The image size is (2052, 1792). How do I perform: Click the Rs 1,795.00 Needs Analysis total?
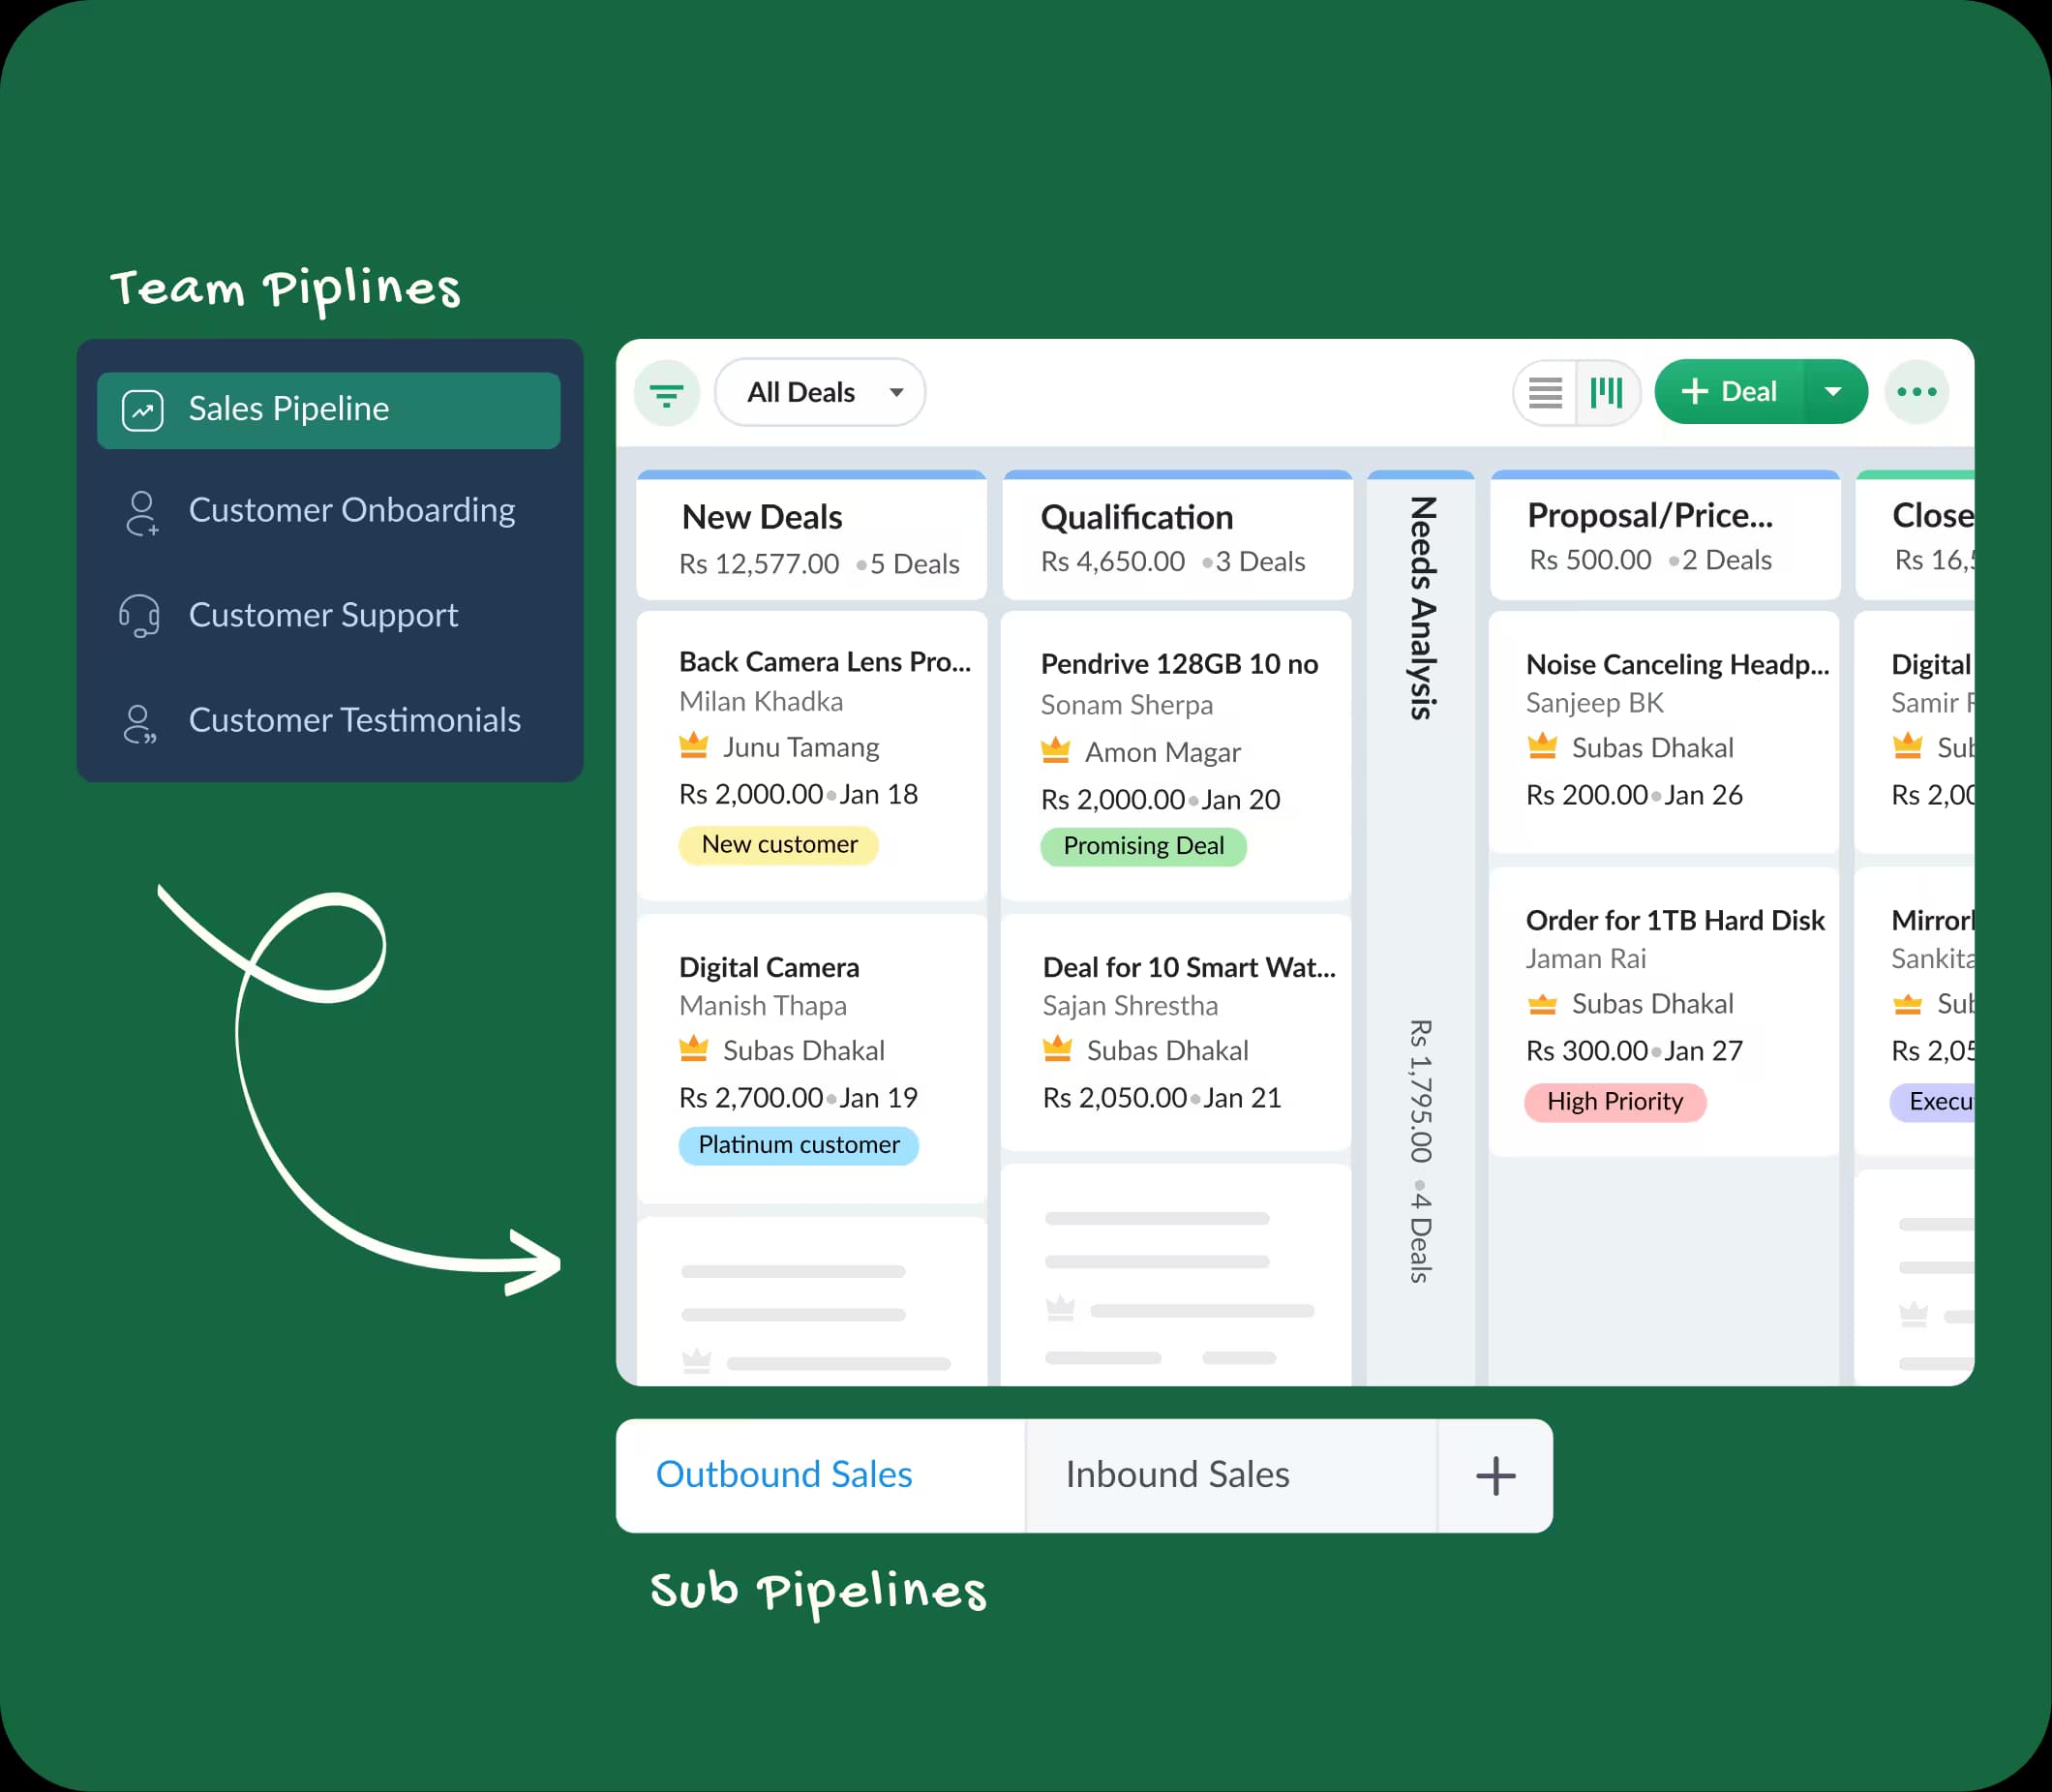(x=1421, y=1092)
